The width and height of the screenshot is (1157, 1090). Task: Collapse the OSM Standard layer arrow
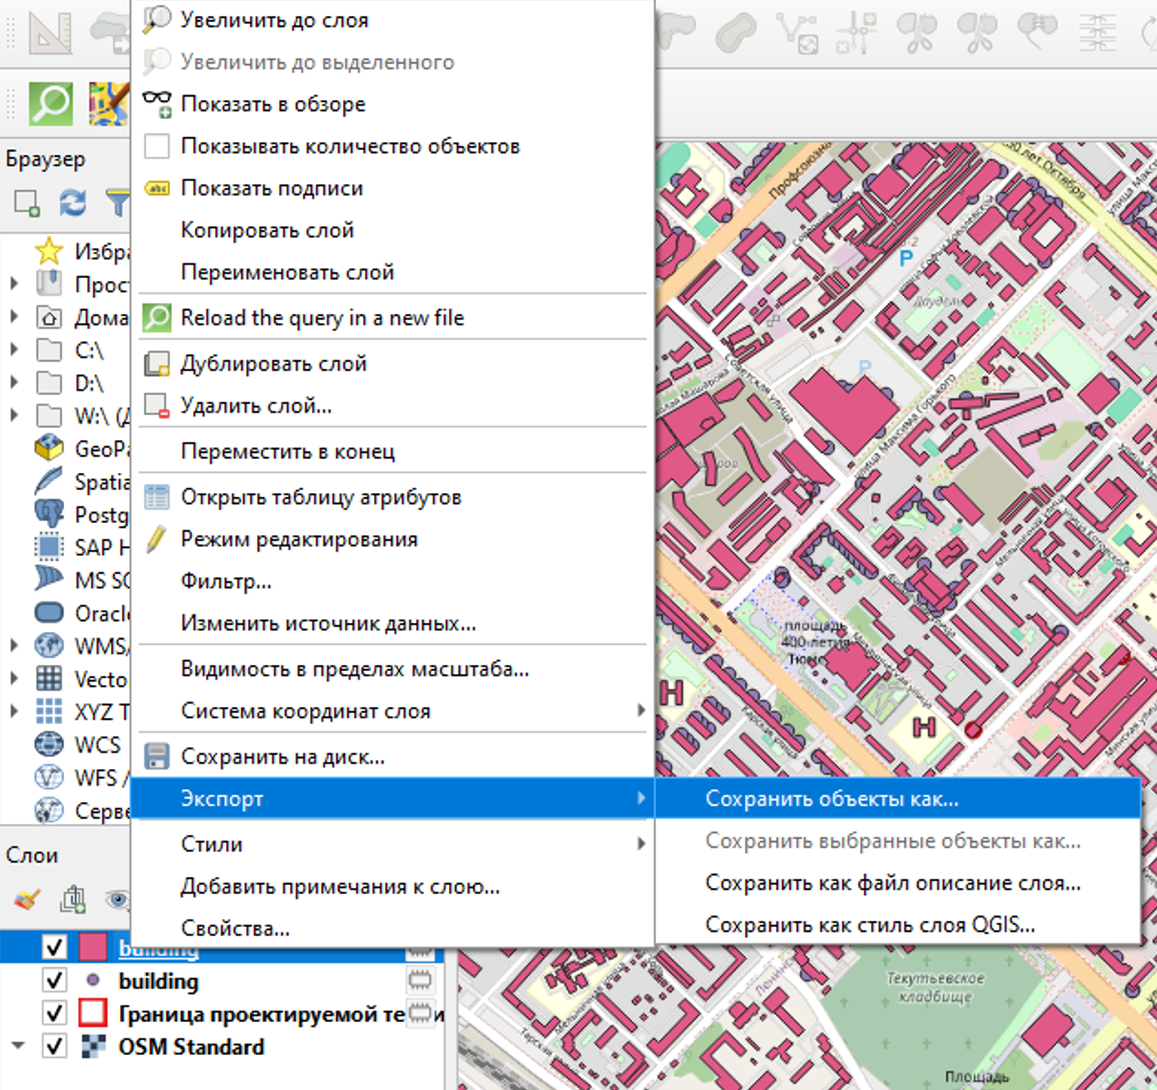click(17, 1047)
